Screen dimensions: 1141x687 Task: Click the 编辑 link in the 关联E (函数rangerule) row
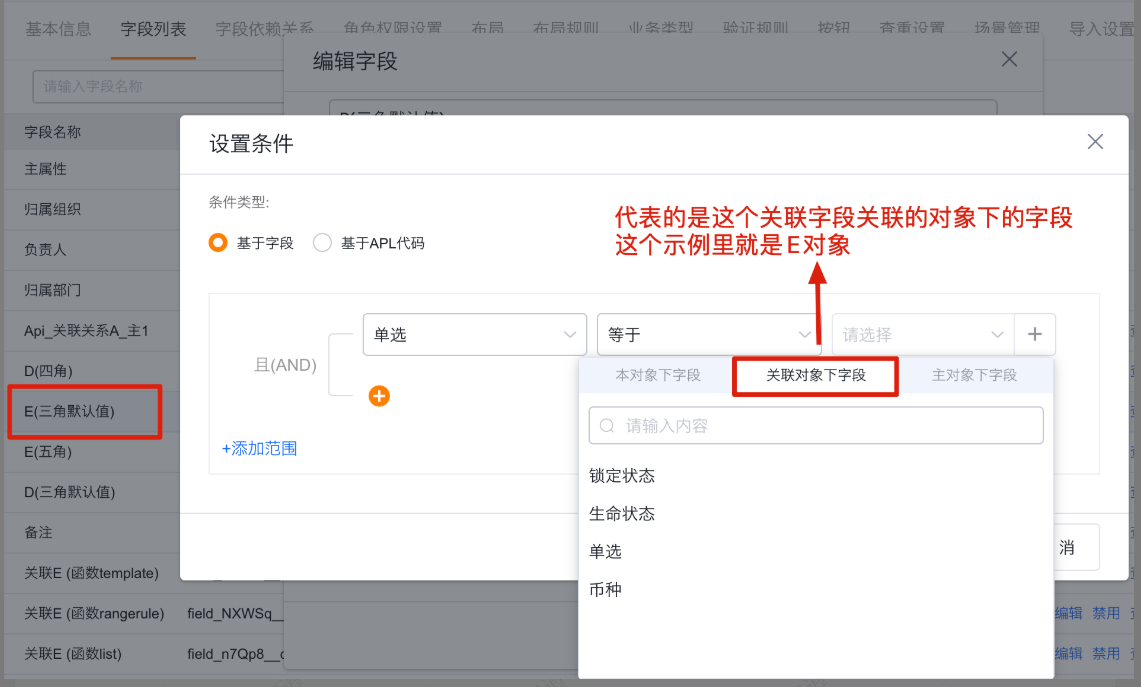pyautogui.click(x=1069, y=613)
